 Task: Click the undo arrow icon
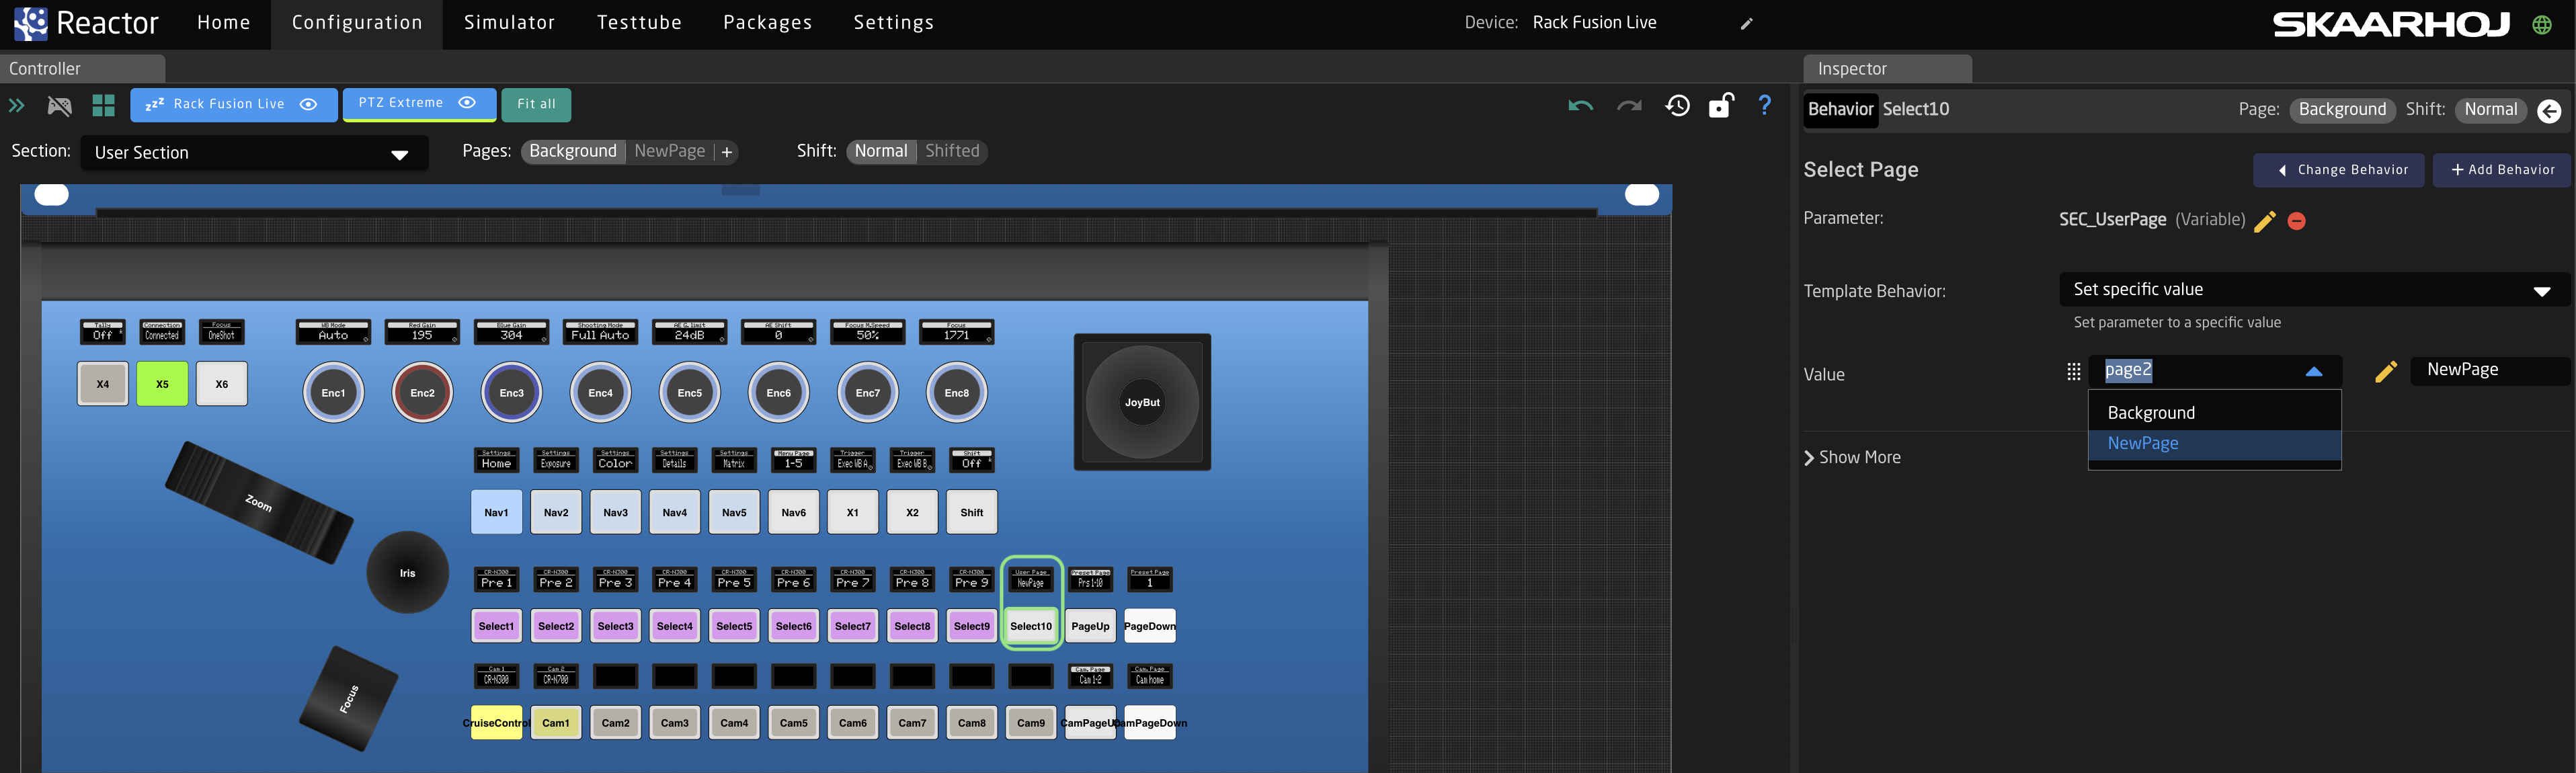tap(1580, 105)
